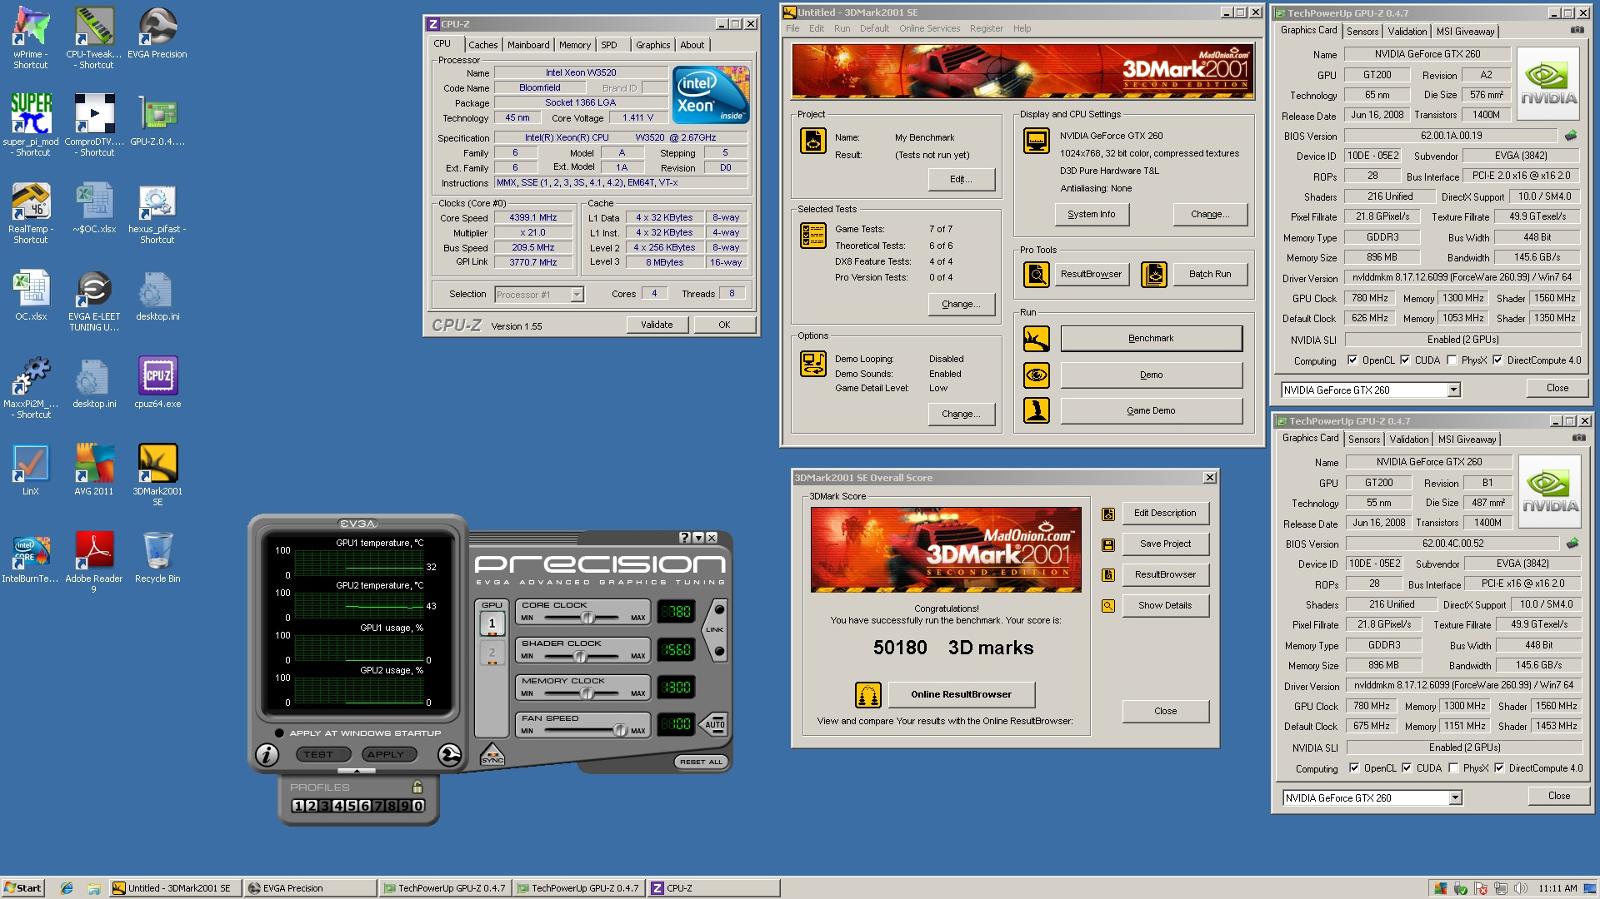Open the RealTemp shortcut icon
The width and height of the screenshot is (1600, 899).
pos(31,202)
